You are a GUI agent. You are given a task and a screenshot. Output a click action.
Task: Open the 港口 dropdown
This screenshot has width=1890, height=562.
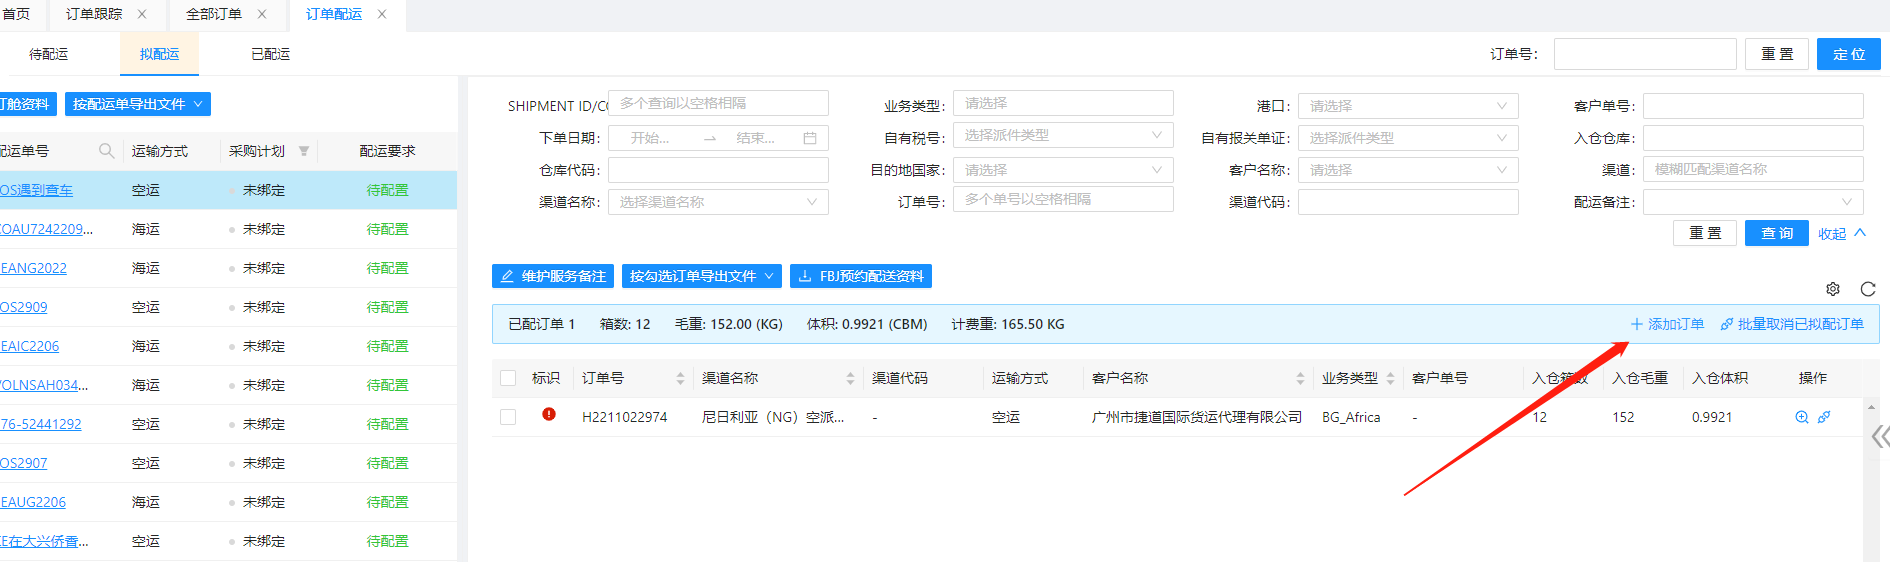point(1407,106)
